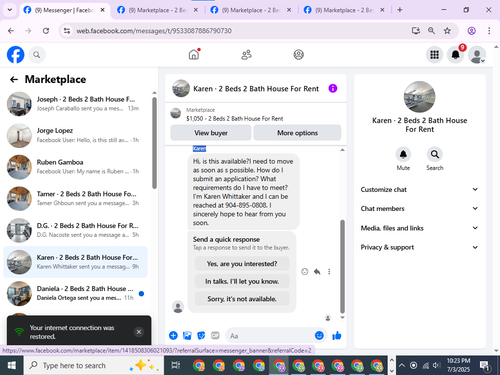The height and width of the screenshot is (375, 500).
Task: Click Karen's large profile thumbnail in side panel
Action: pyautogui.click(x=419, y=97)
